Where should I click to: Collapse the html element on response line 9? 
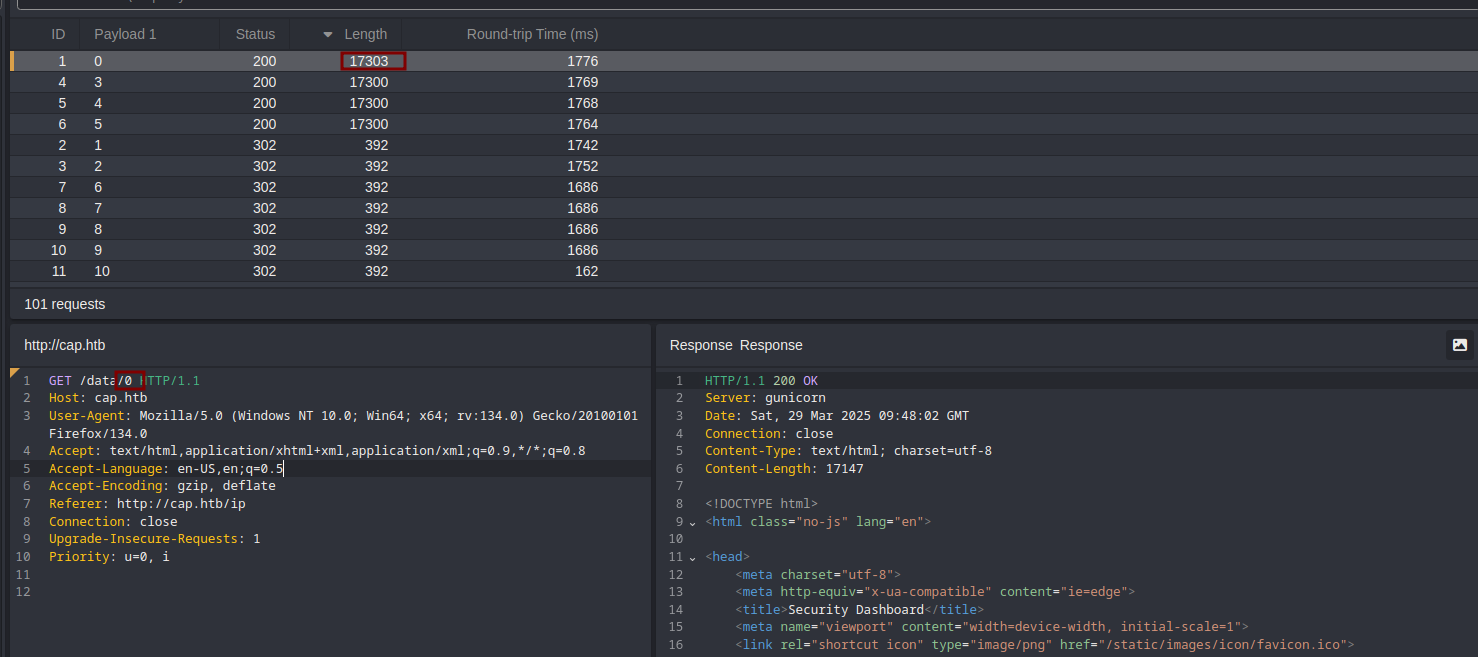pyautogui.click(x=691, y=521)
